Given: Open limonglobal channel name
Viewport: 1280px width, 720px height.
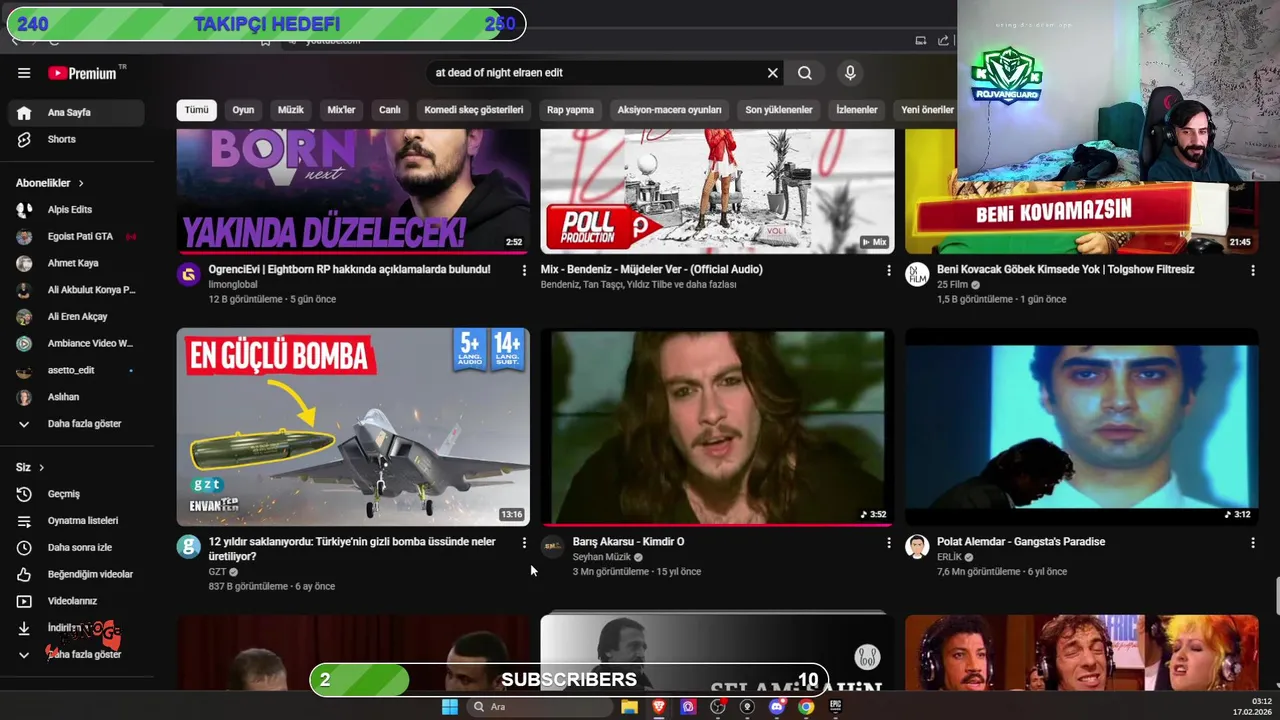Looking at the screenshot, I should tap(233, 285).
